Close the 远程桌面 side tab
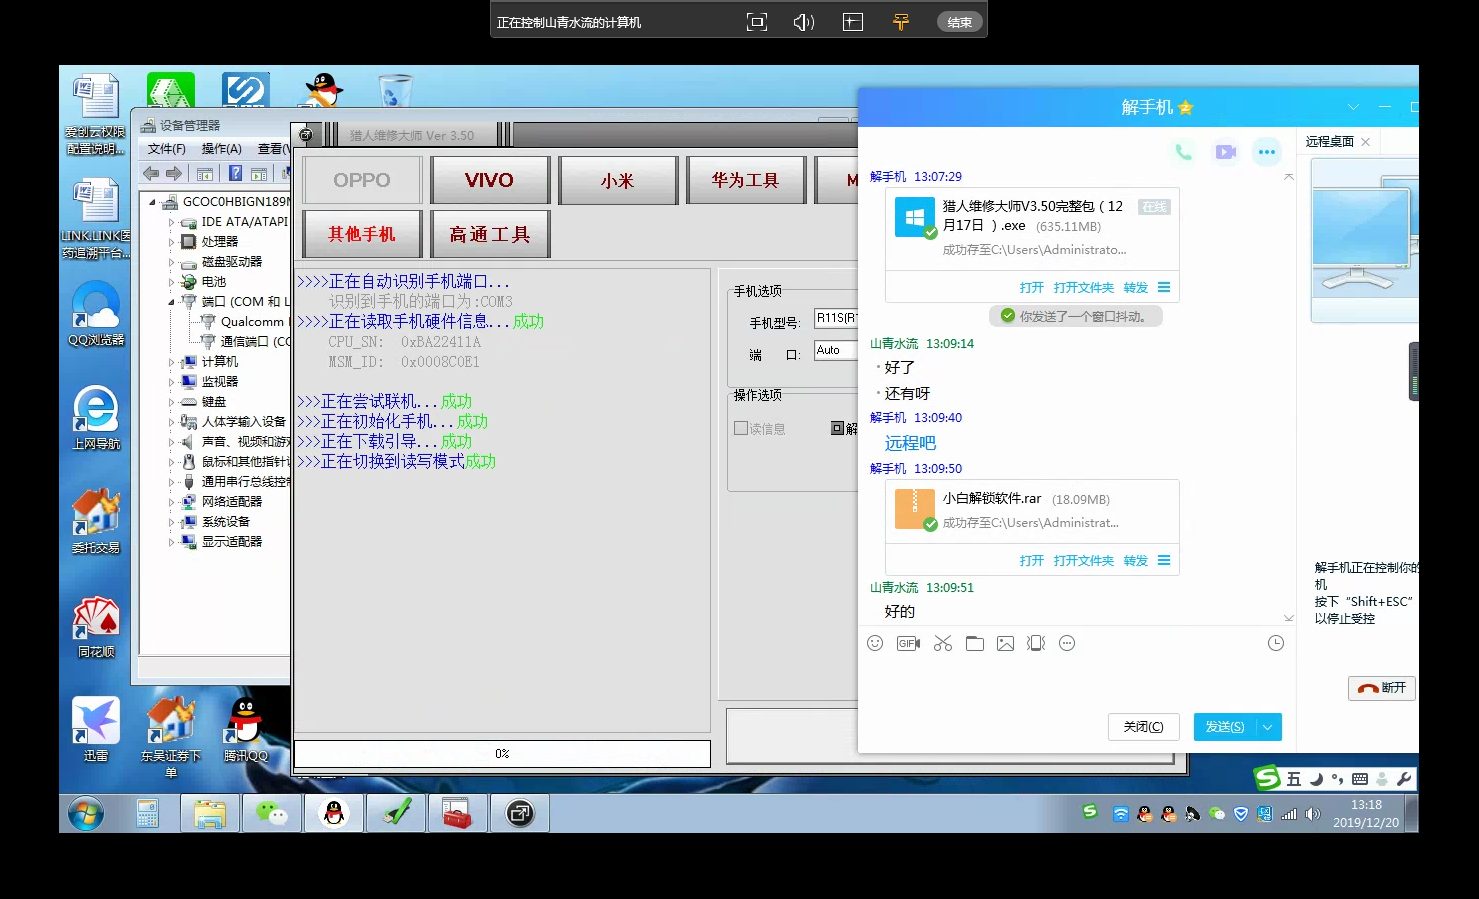Image resolution: width=1479 pixels, height=899 pixels. tap(1365, 142)
